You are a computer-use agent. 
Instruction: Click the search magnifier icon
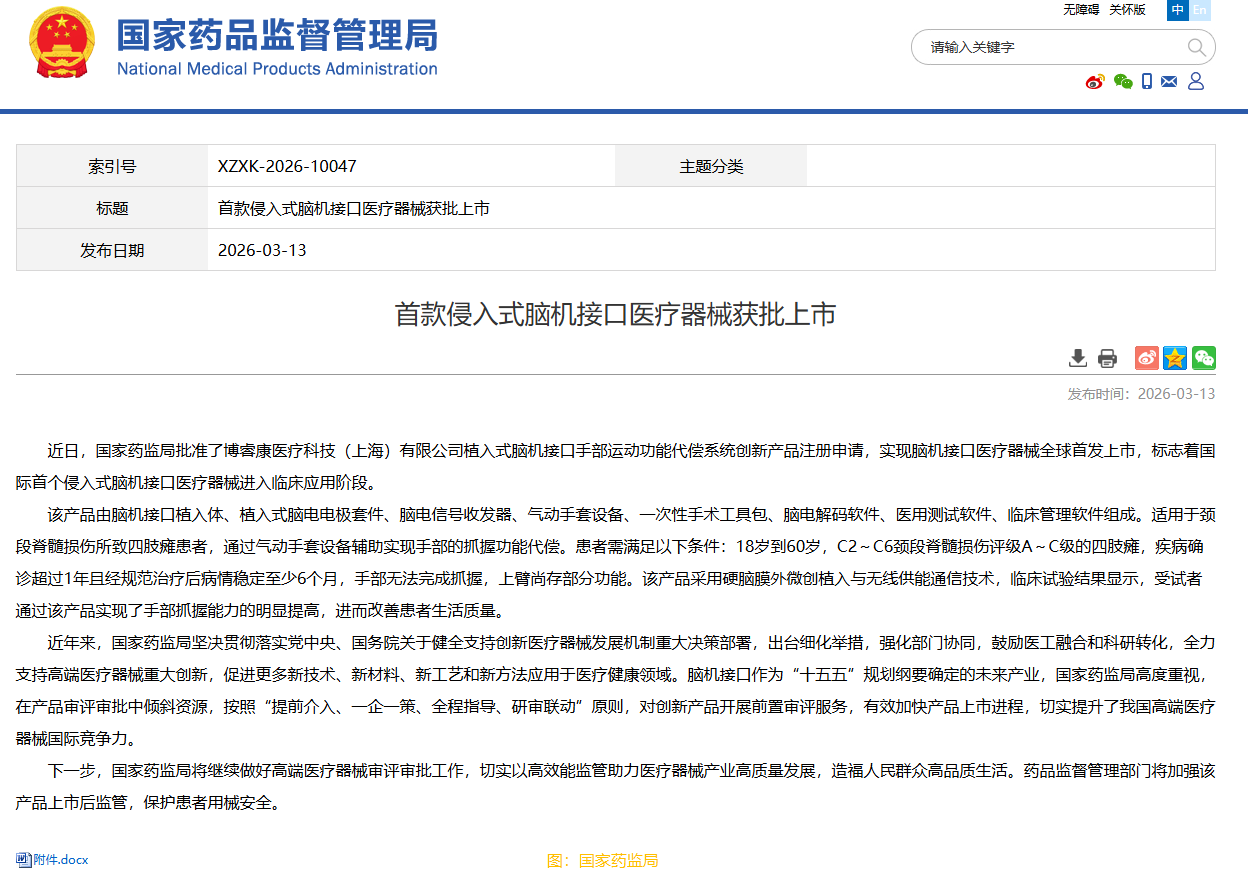click(x=1196, y=47)
